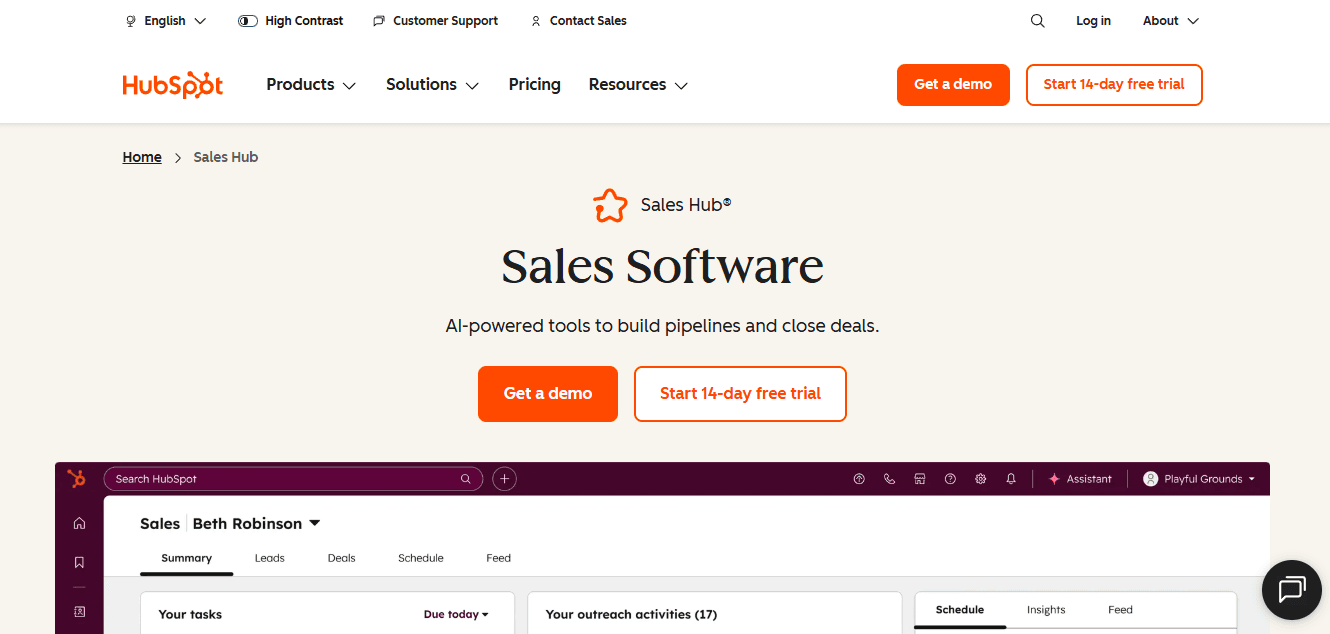
Task: Open settings gear in dashboard toolbar
Action: point(980,478)
